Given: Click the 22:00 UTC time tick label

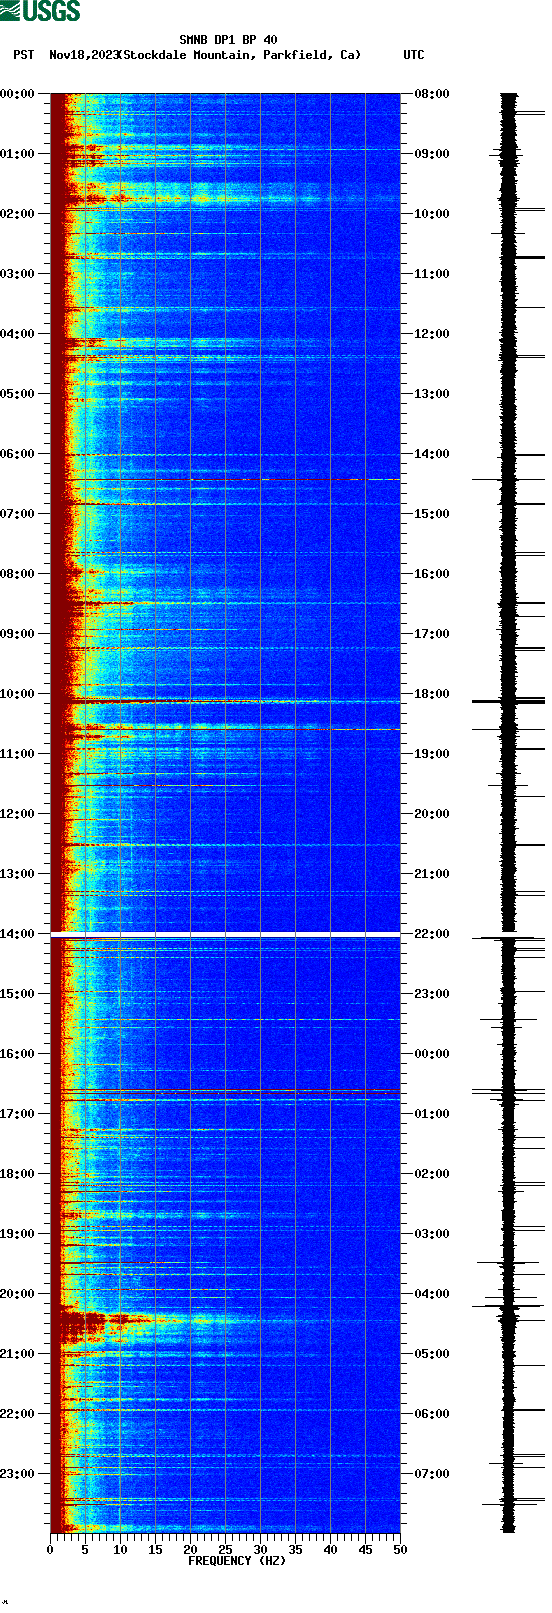Looking at the screenshot, I should (x=432, y=934).
